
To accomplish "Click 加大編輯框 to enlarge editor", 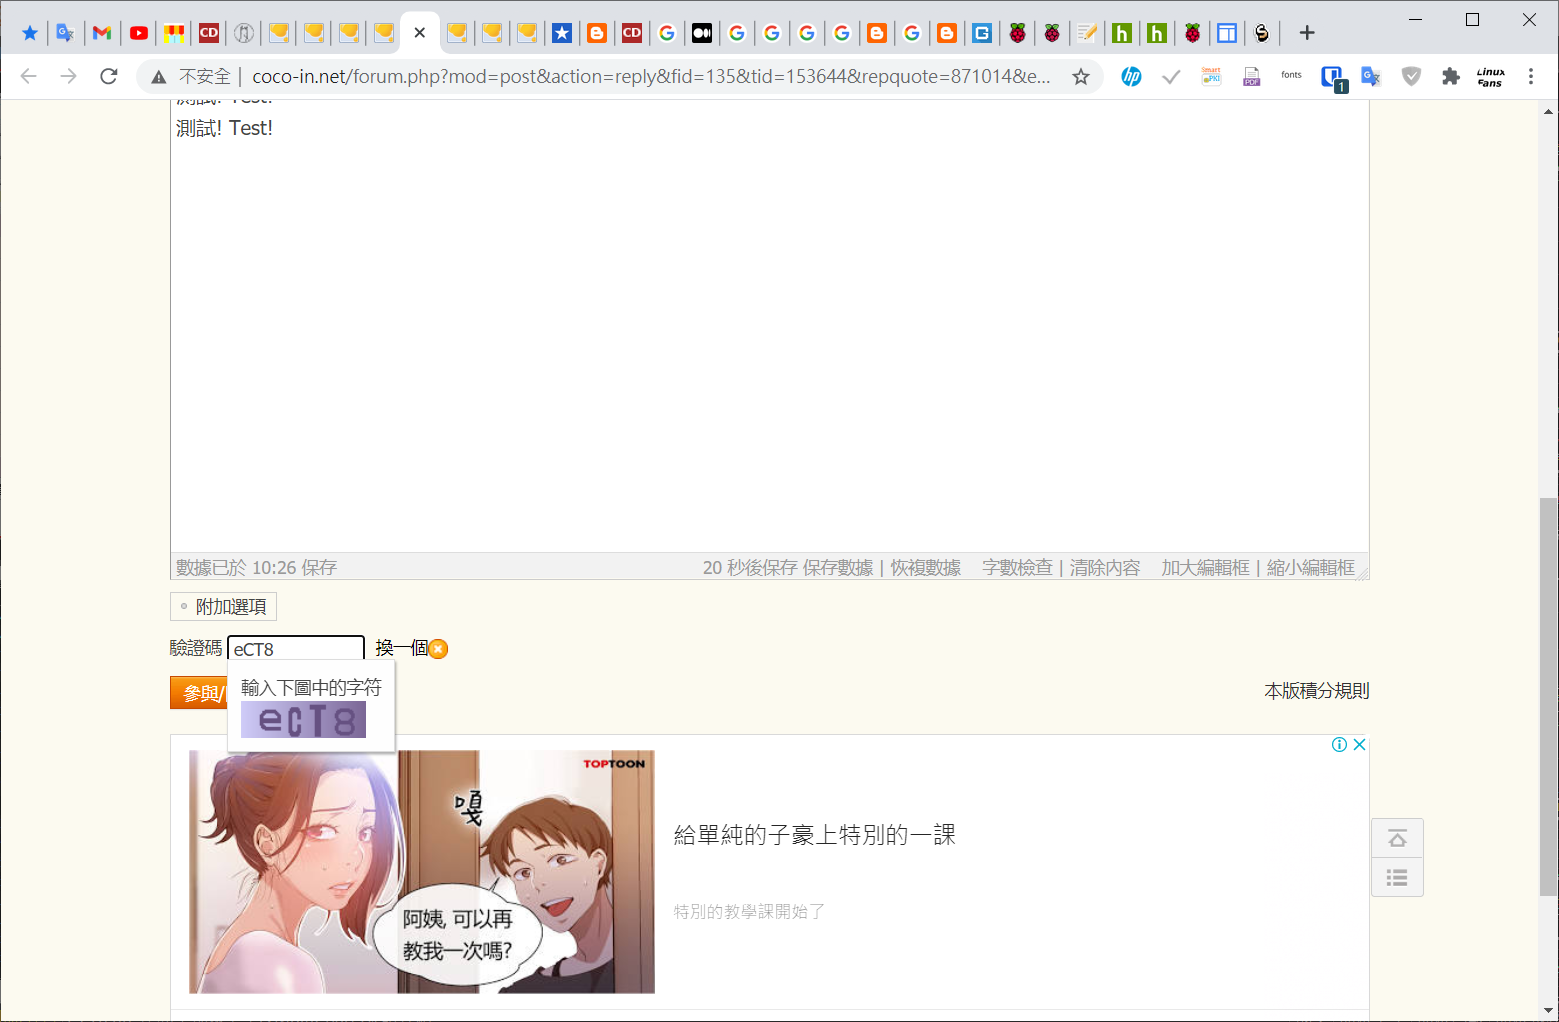I will point(1206,568).
